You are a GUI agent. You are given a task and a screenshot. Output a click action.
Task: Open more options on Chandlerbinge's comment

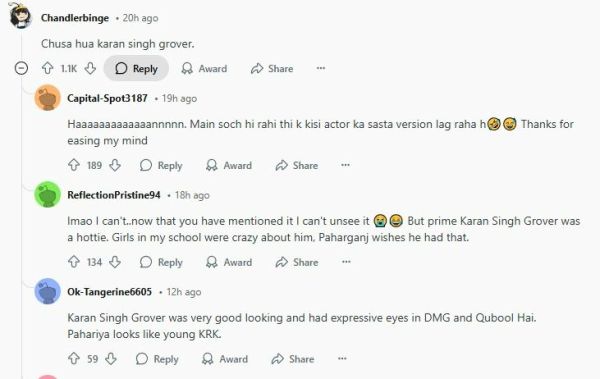pos(321,68)
